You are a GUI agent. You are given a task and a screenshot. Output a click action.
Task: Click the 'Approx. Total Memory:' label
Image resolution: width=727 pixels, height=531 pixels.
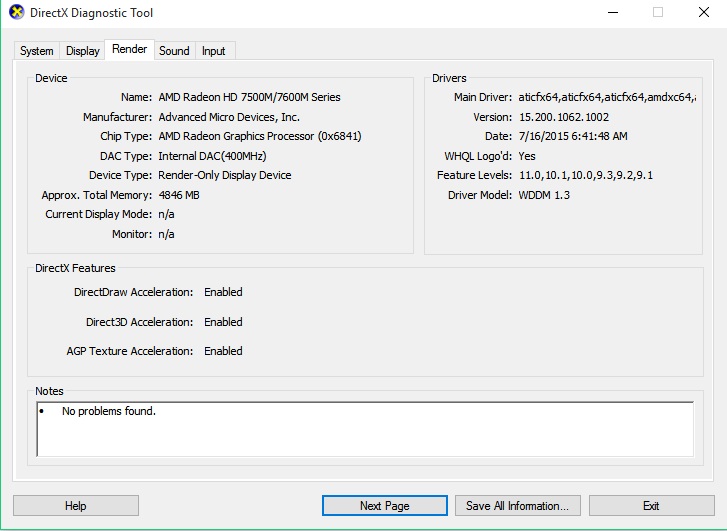click(x=97, y=195)
